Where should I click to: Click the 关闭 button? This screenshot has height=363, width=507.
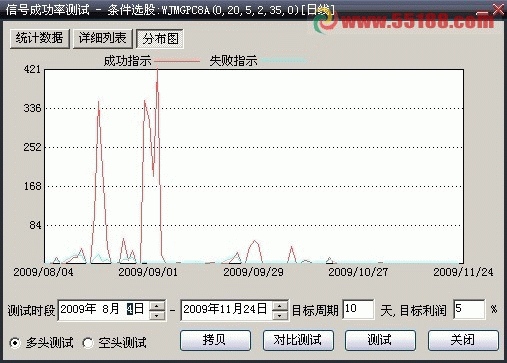pos(463,340)
